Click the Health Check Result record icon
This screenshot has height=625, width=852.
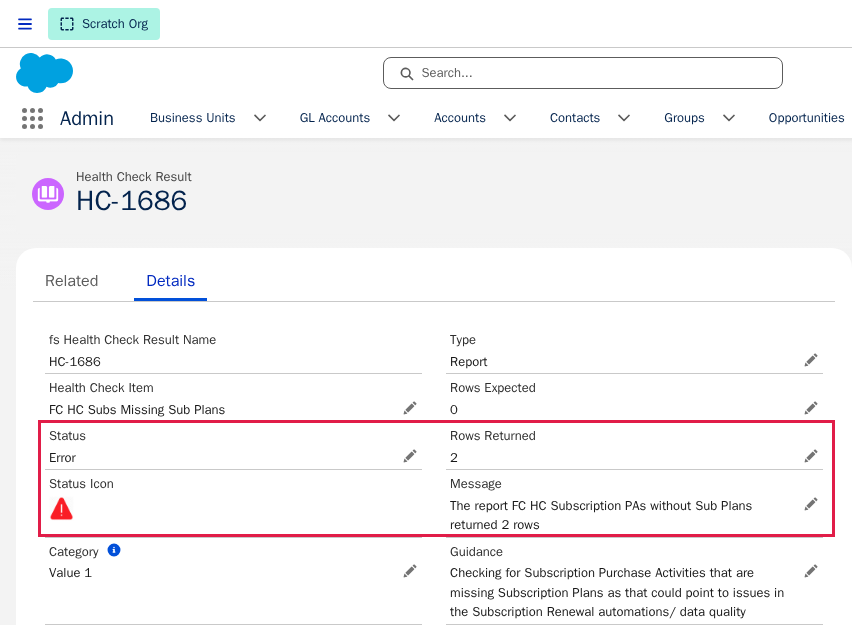(48, 193)
